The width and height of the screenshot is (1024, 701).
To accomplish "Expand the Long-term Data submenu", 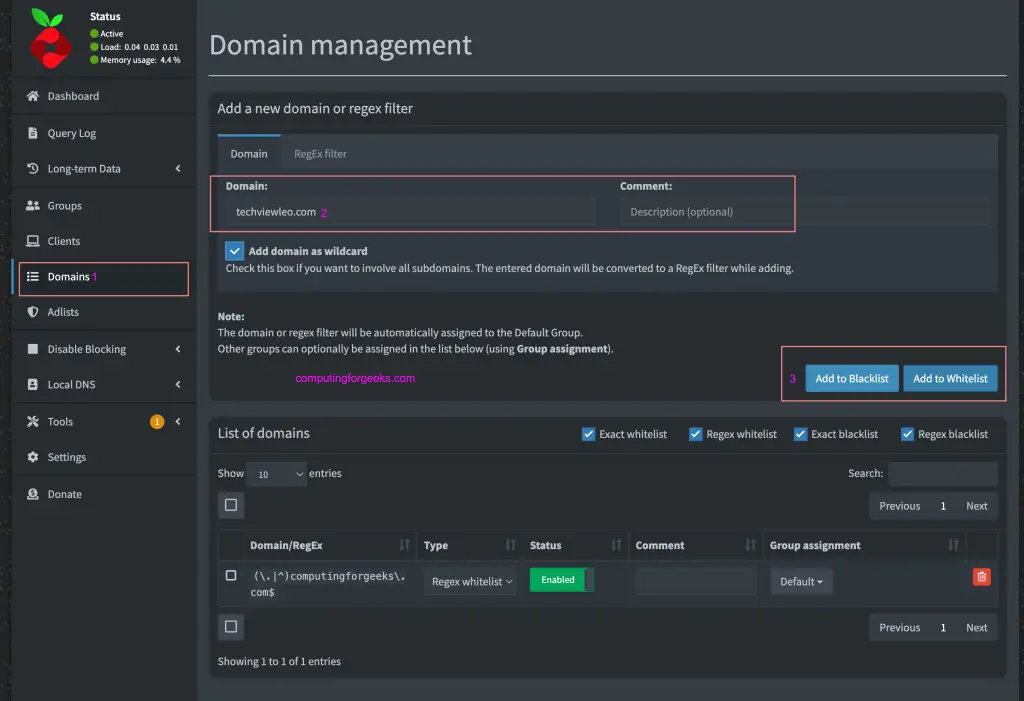I will coord(178,169).
